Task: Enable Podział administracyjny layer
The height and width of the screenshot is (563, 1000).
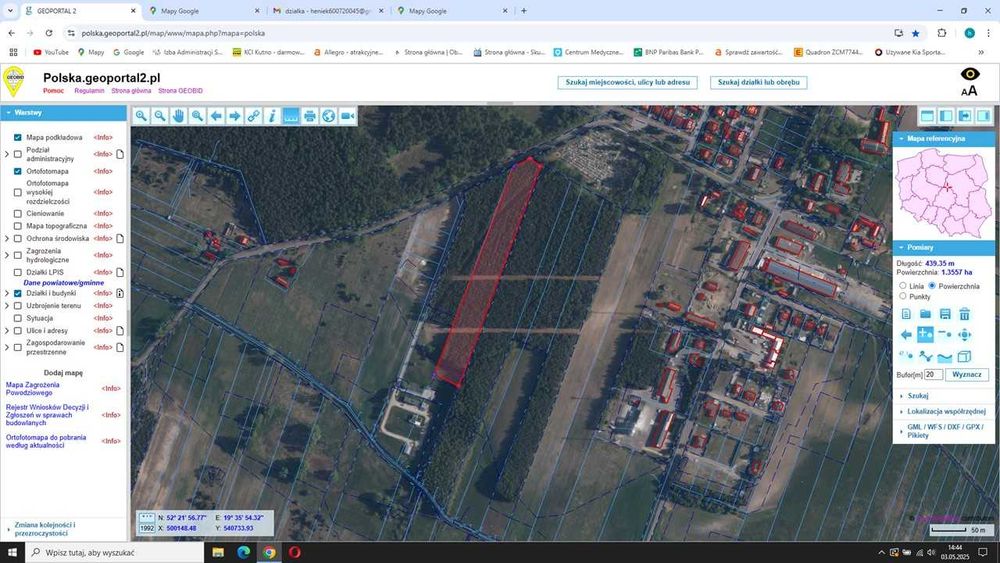Action: [17, 154]
